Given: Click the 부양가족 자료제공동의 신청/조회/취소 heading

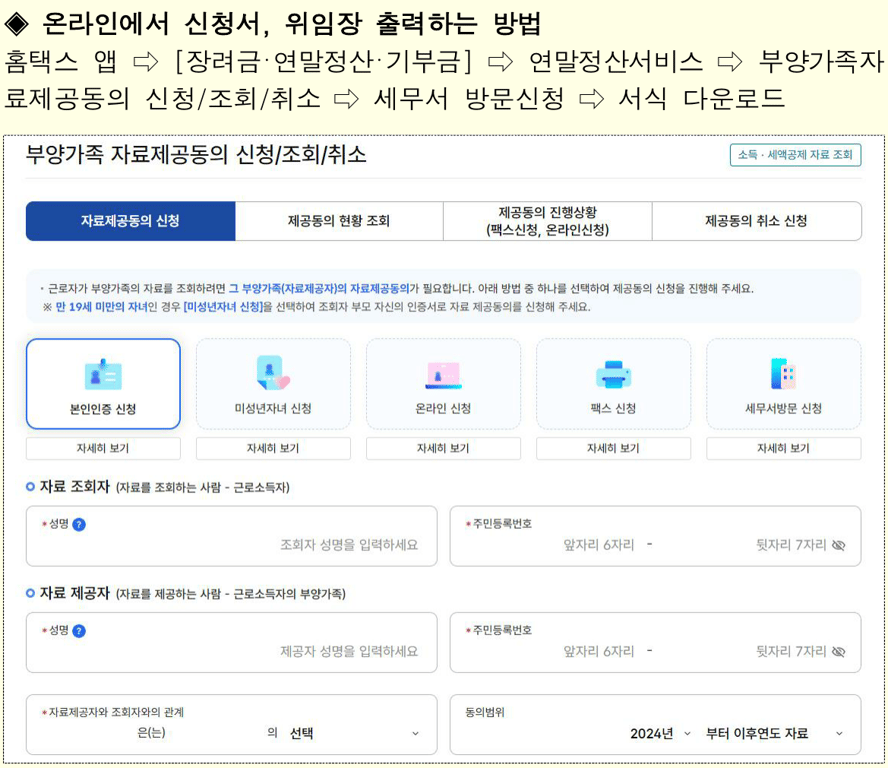Looking at the screenshot, I should 196,155.
